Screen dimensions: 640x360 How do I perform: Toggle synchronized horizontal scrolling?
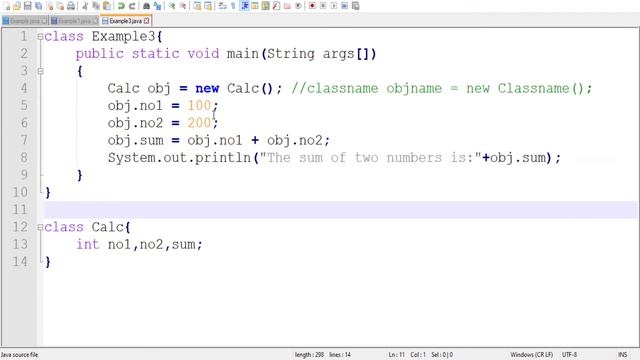(208, 6)
